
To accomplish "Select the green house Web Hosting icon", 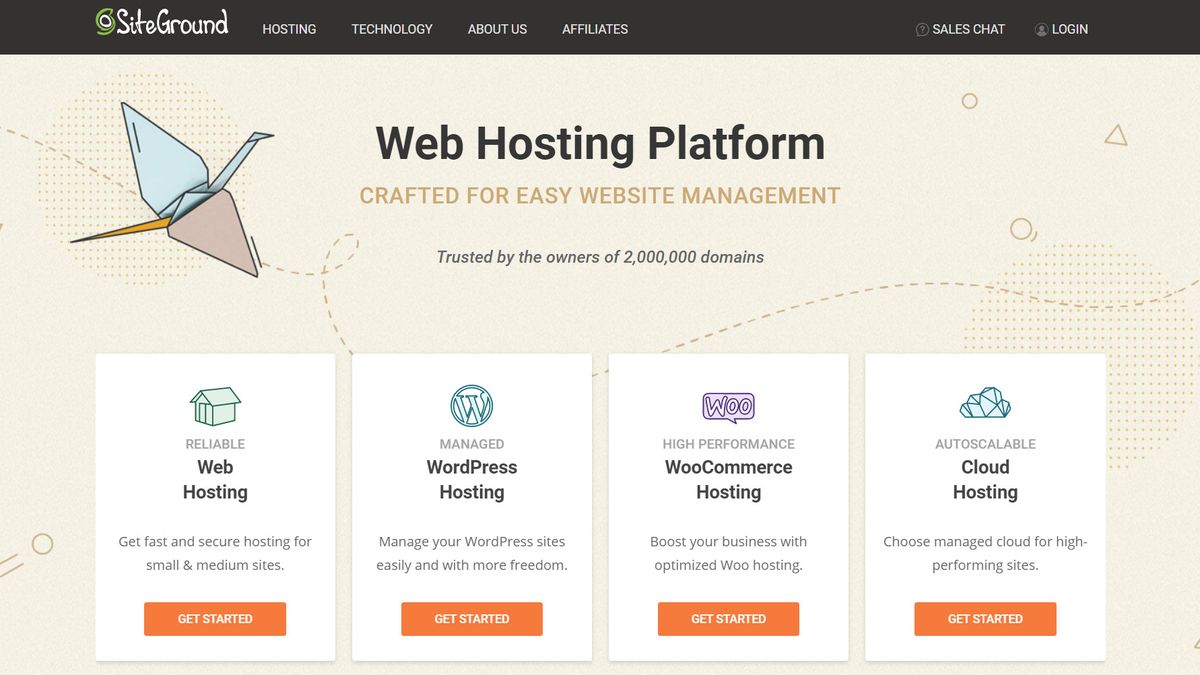I will coord(215,406).
